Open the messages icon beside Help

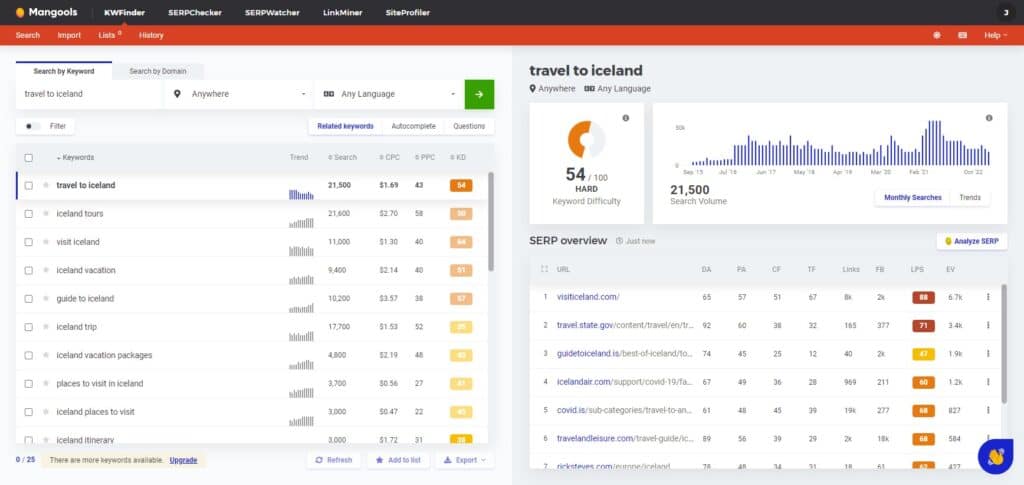963,35
